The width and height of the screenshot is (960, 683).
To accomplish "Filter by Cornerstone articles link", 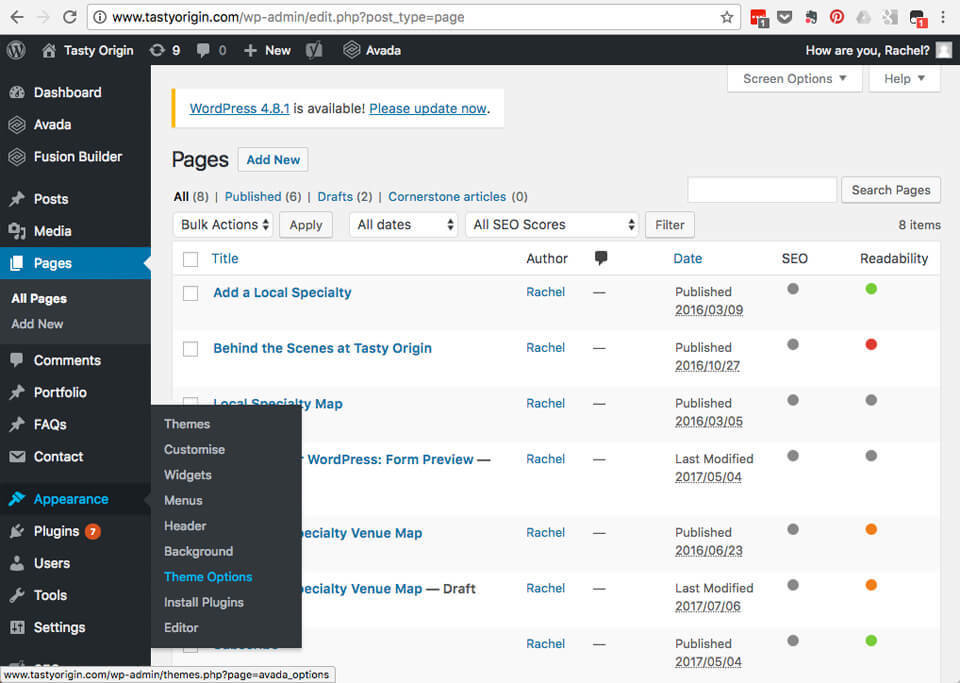I will 447,196.
